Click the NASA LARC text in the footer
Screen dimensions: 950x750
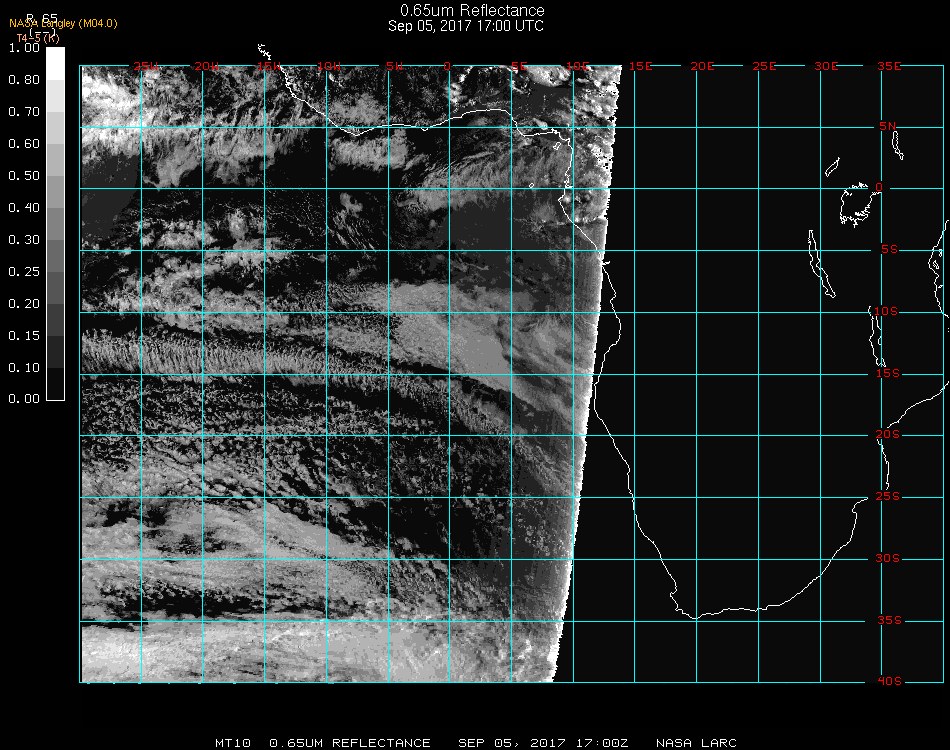coord(696,743)
